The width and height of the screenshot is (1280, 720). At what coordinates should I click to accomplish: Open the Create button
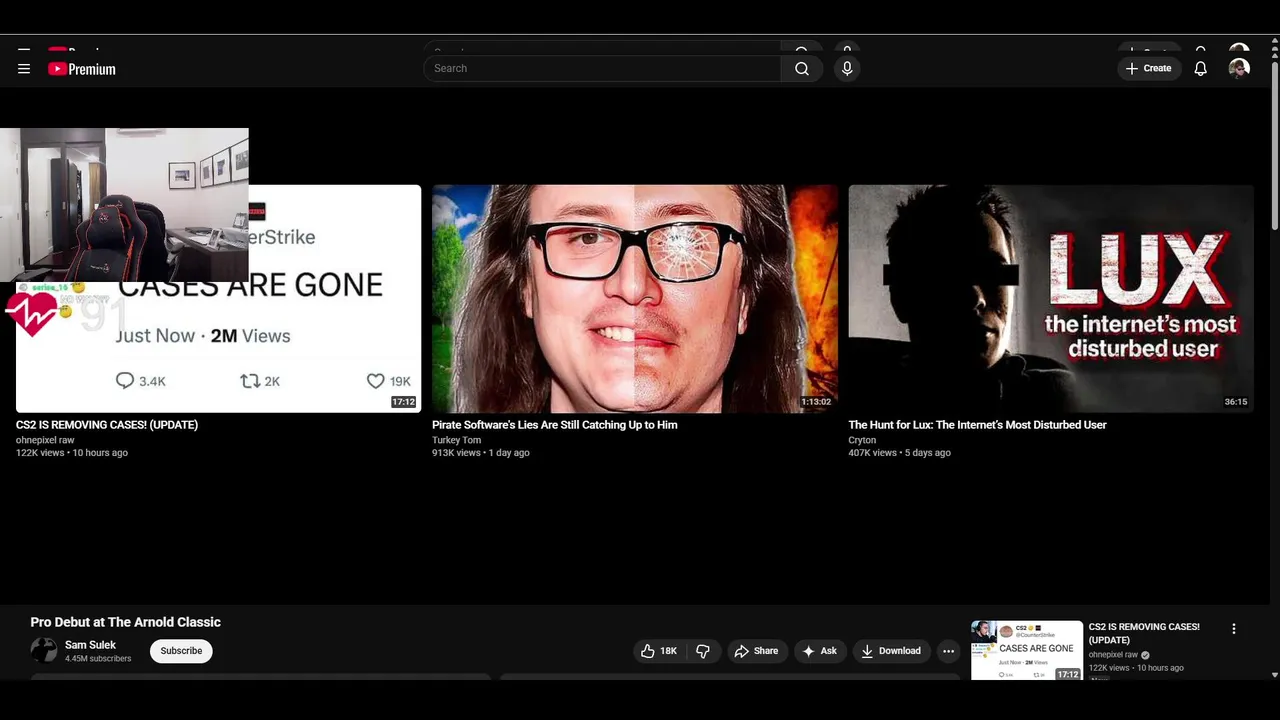coord(1148,68)
